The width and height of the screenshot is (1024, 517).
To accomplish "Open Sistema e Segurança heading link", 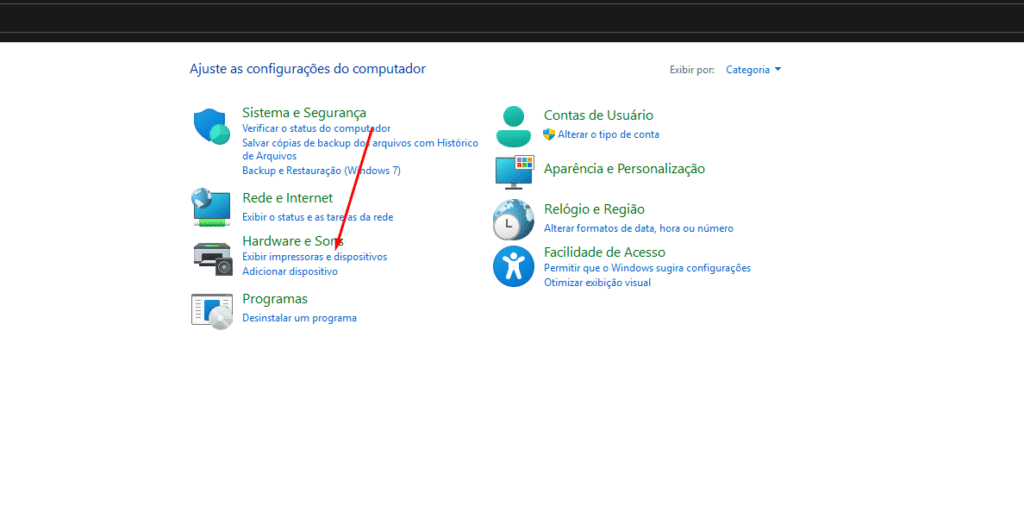I will [x=304, y=113].
